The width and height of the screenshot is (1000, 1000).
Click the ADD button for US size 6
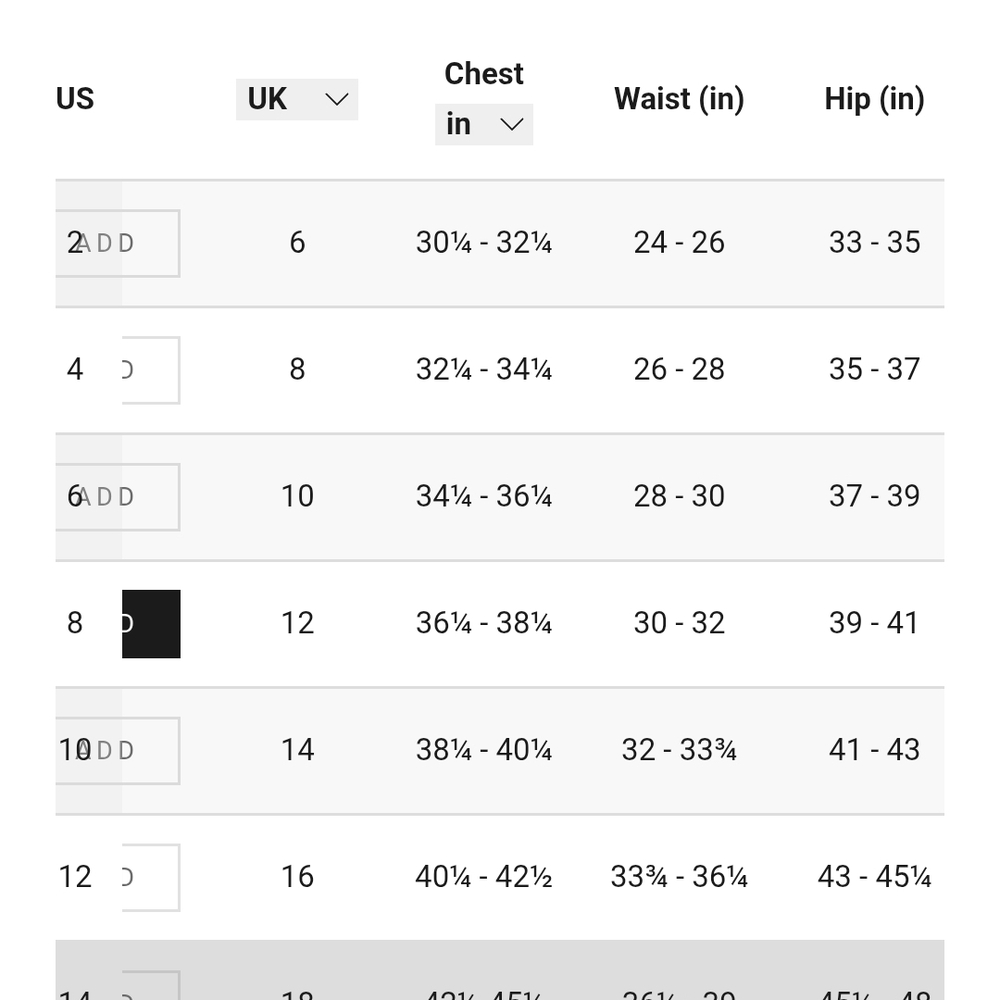click(118, 497)
